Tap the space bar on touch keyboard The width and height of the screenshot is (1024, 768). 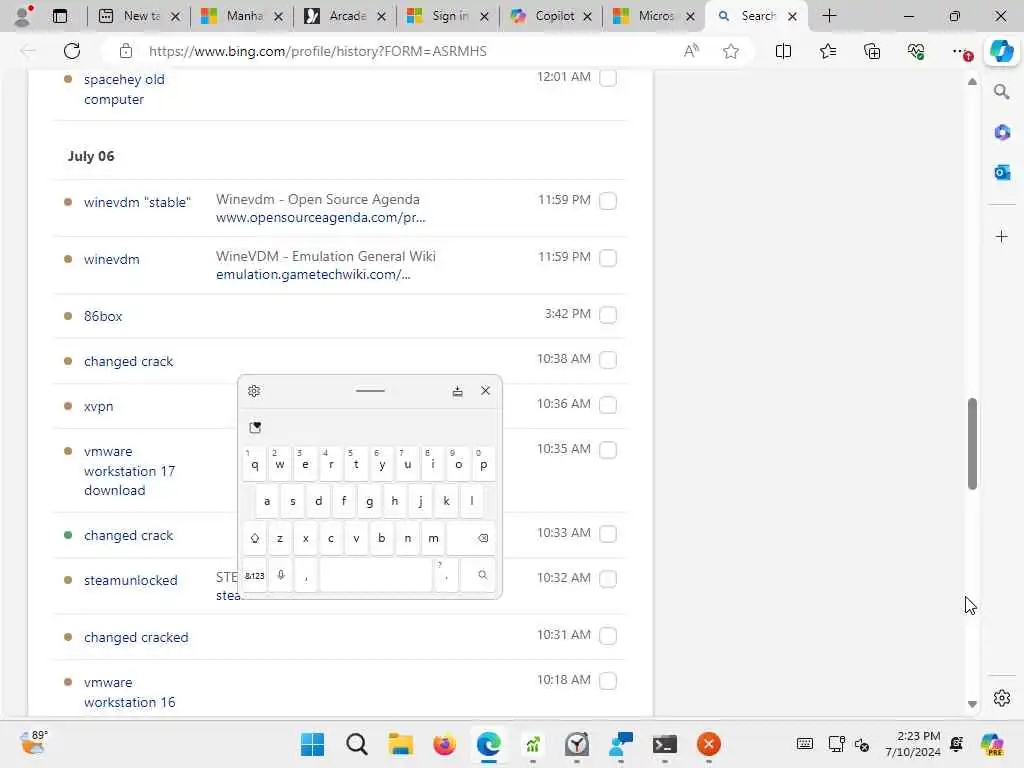pyautogui.click(x=376, y=575)
